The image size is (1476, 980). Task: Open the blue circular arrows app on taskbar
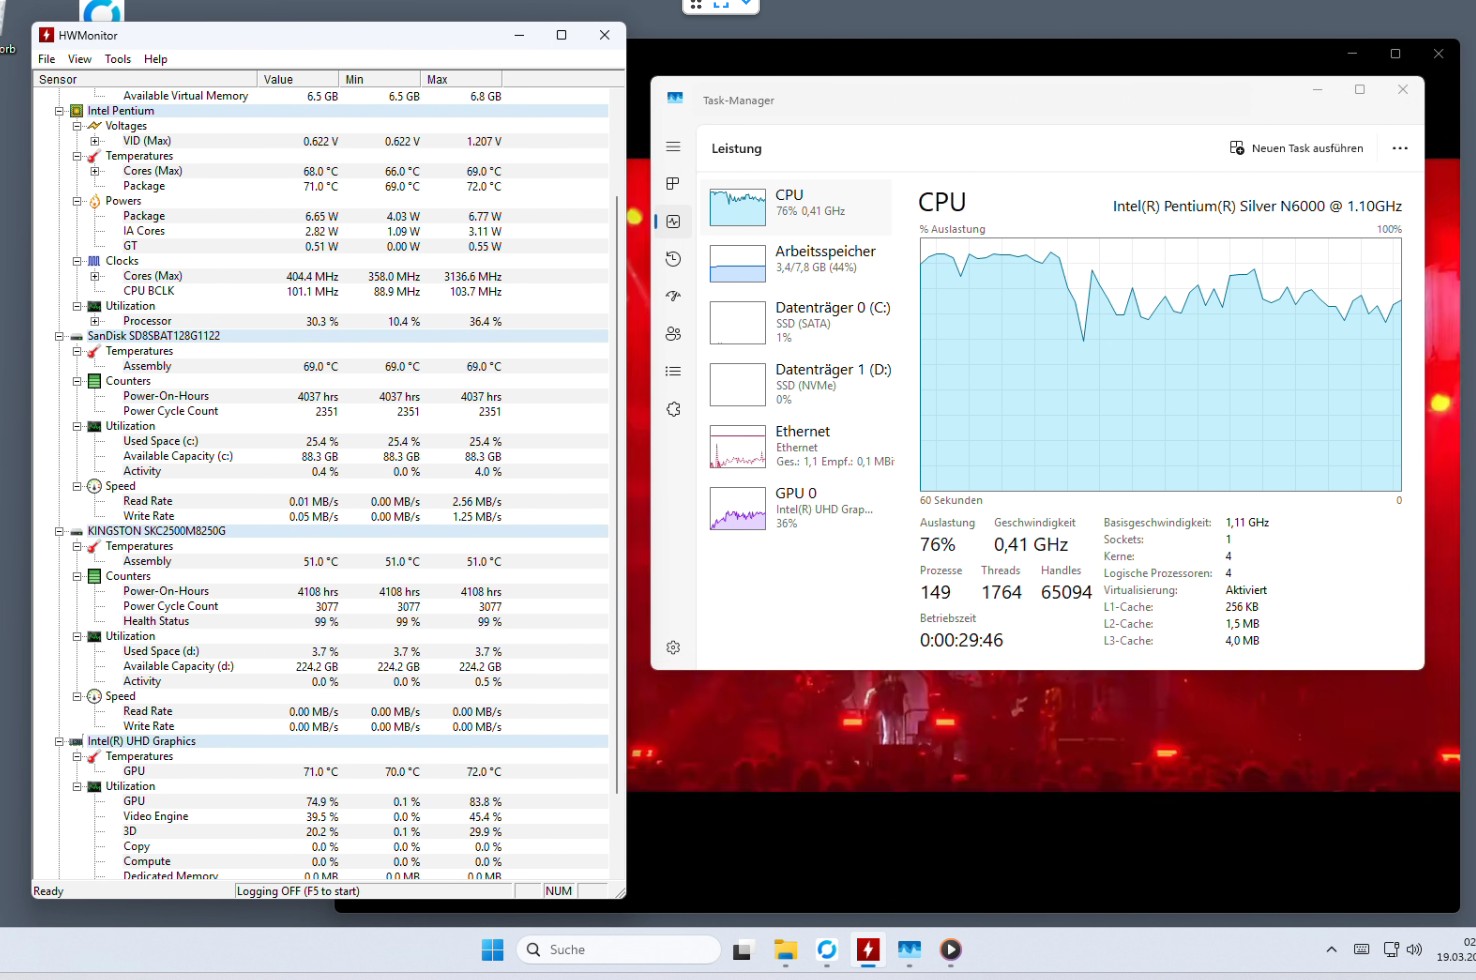coord(826,950)
